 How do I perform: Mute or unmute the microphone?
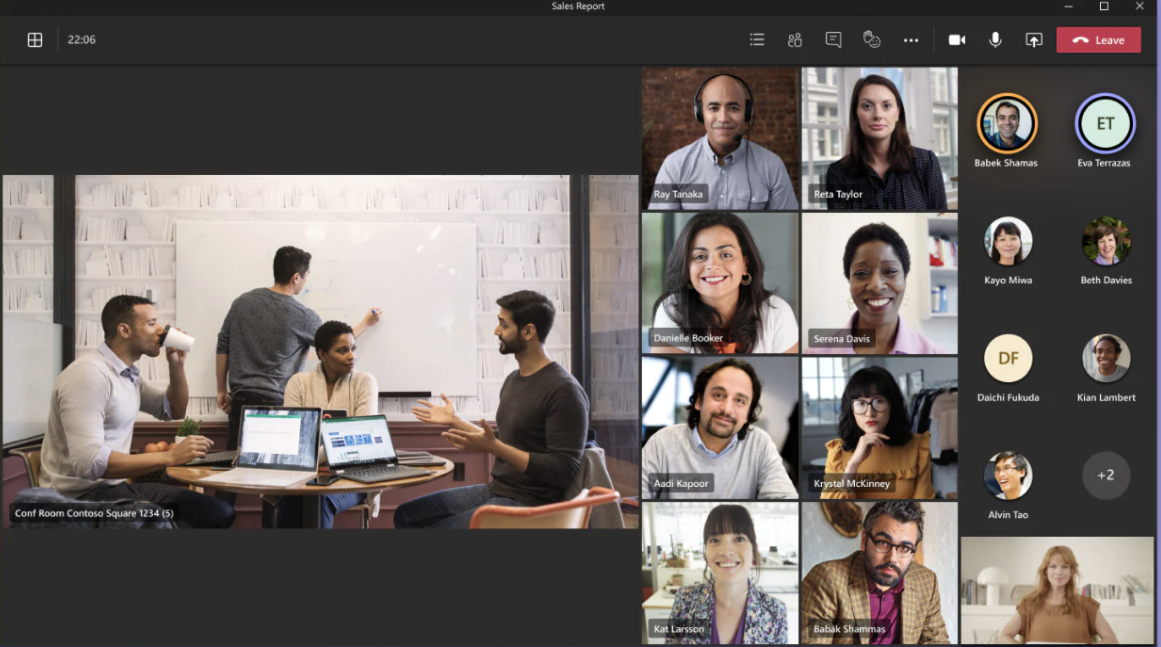pos(995,40)
